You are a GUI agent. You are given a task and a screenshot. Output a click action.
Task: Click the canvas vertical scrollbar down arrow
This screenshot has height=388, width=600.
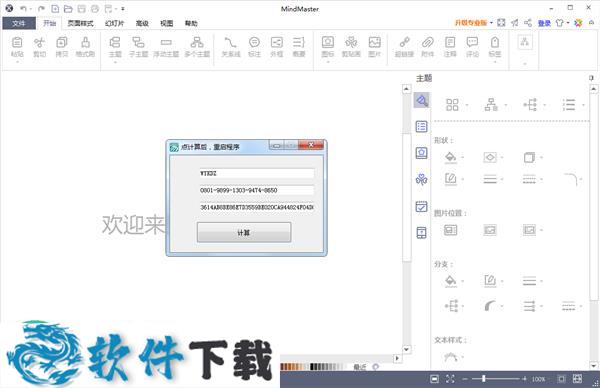pyautogui.click(x=406, y=349)
